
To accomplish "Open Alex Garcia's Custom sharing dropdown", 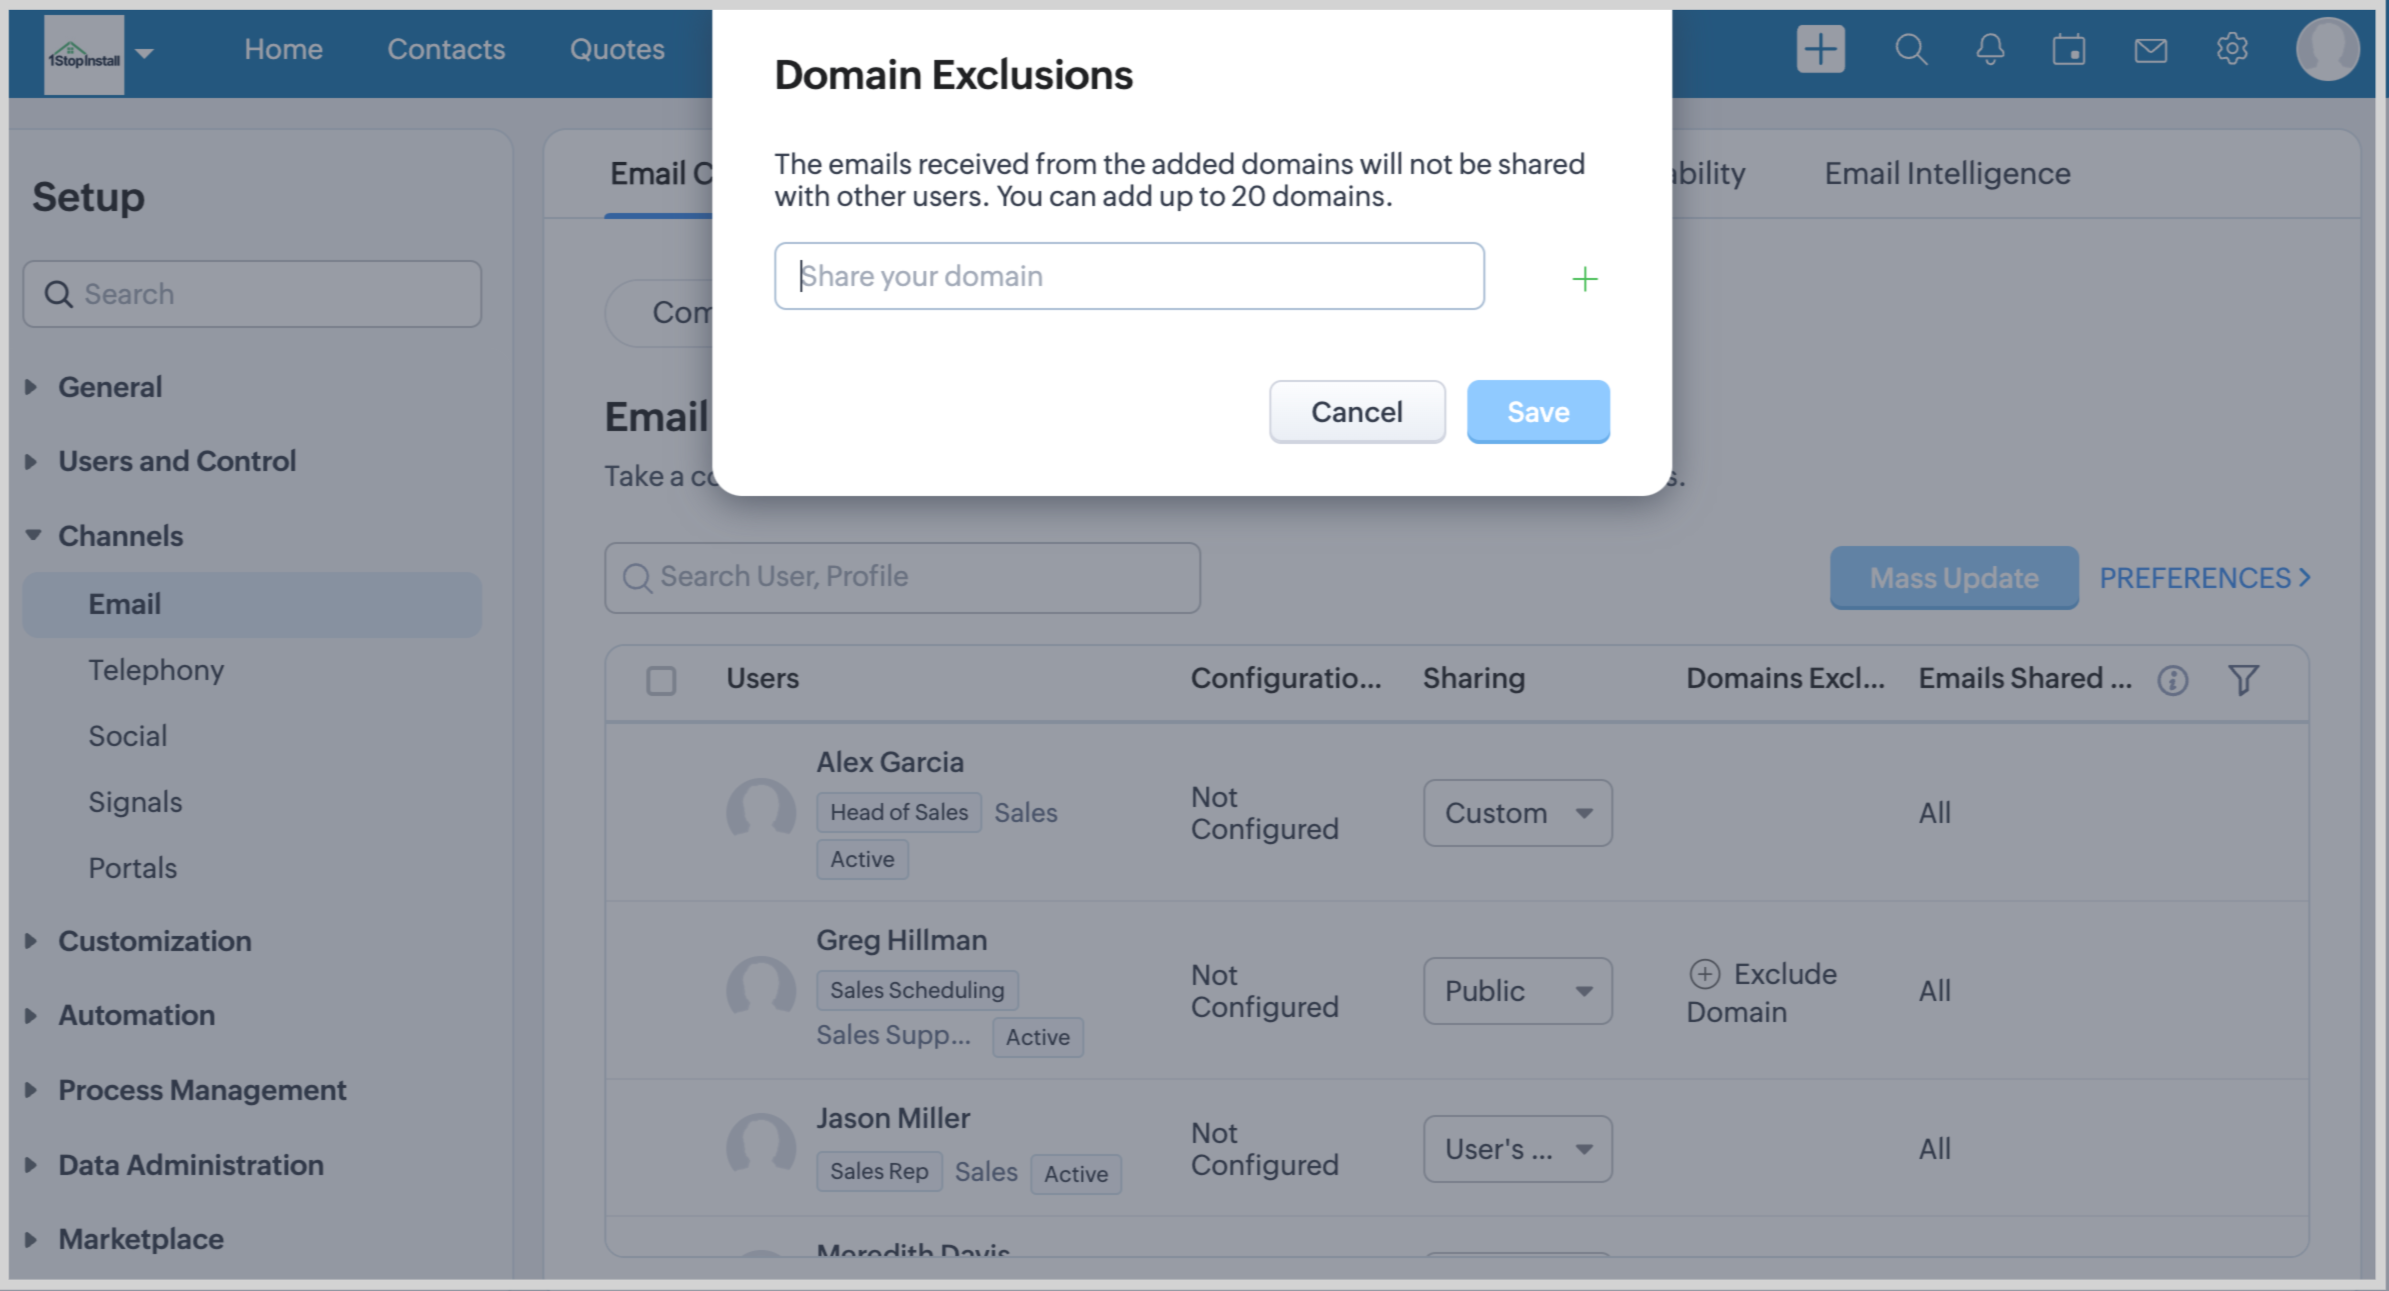I will [x=1517, y=813].
